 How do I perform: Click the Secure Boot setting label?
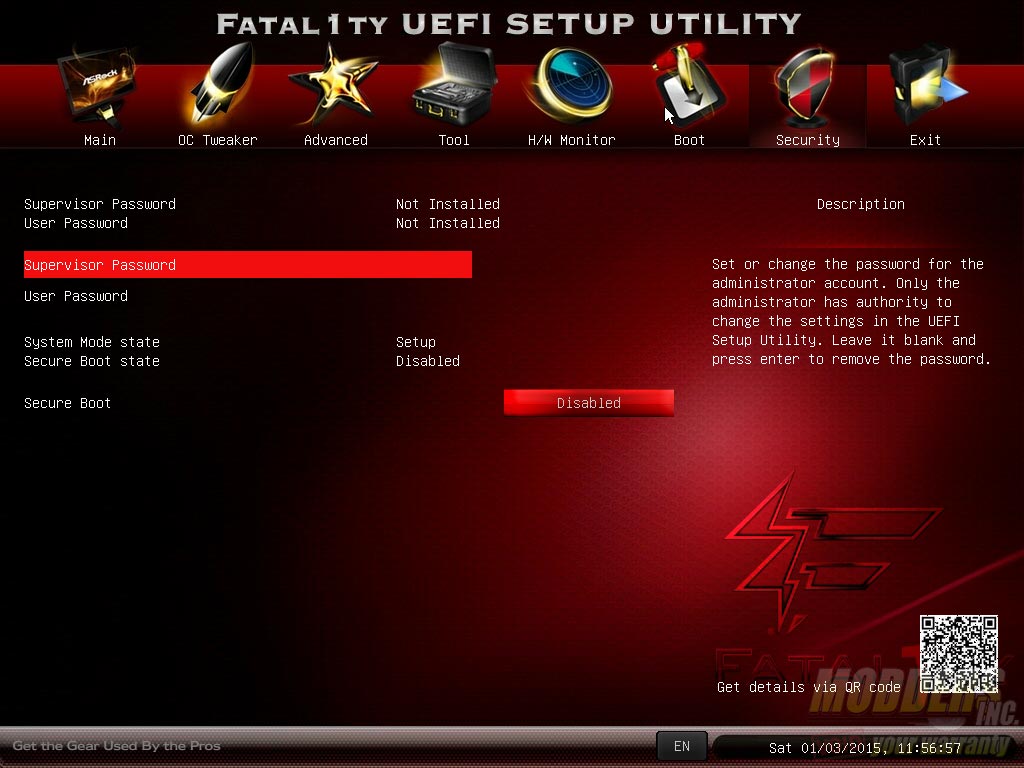coord(67,403)
